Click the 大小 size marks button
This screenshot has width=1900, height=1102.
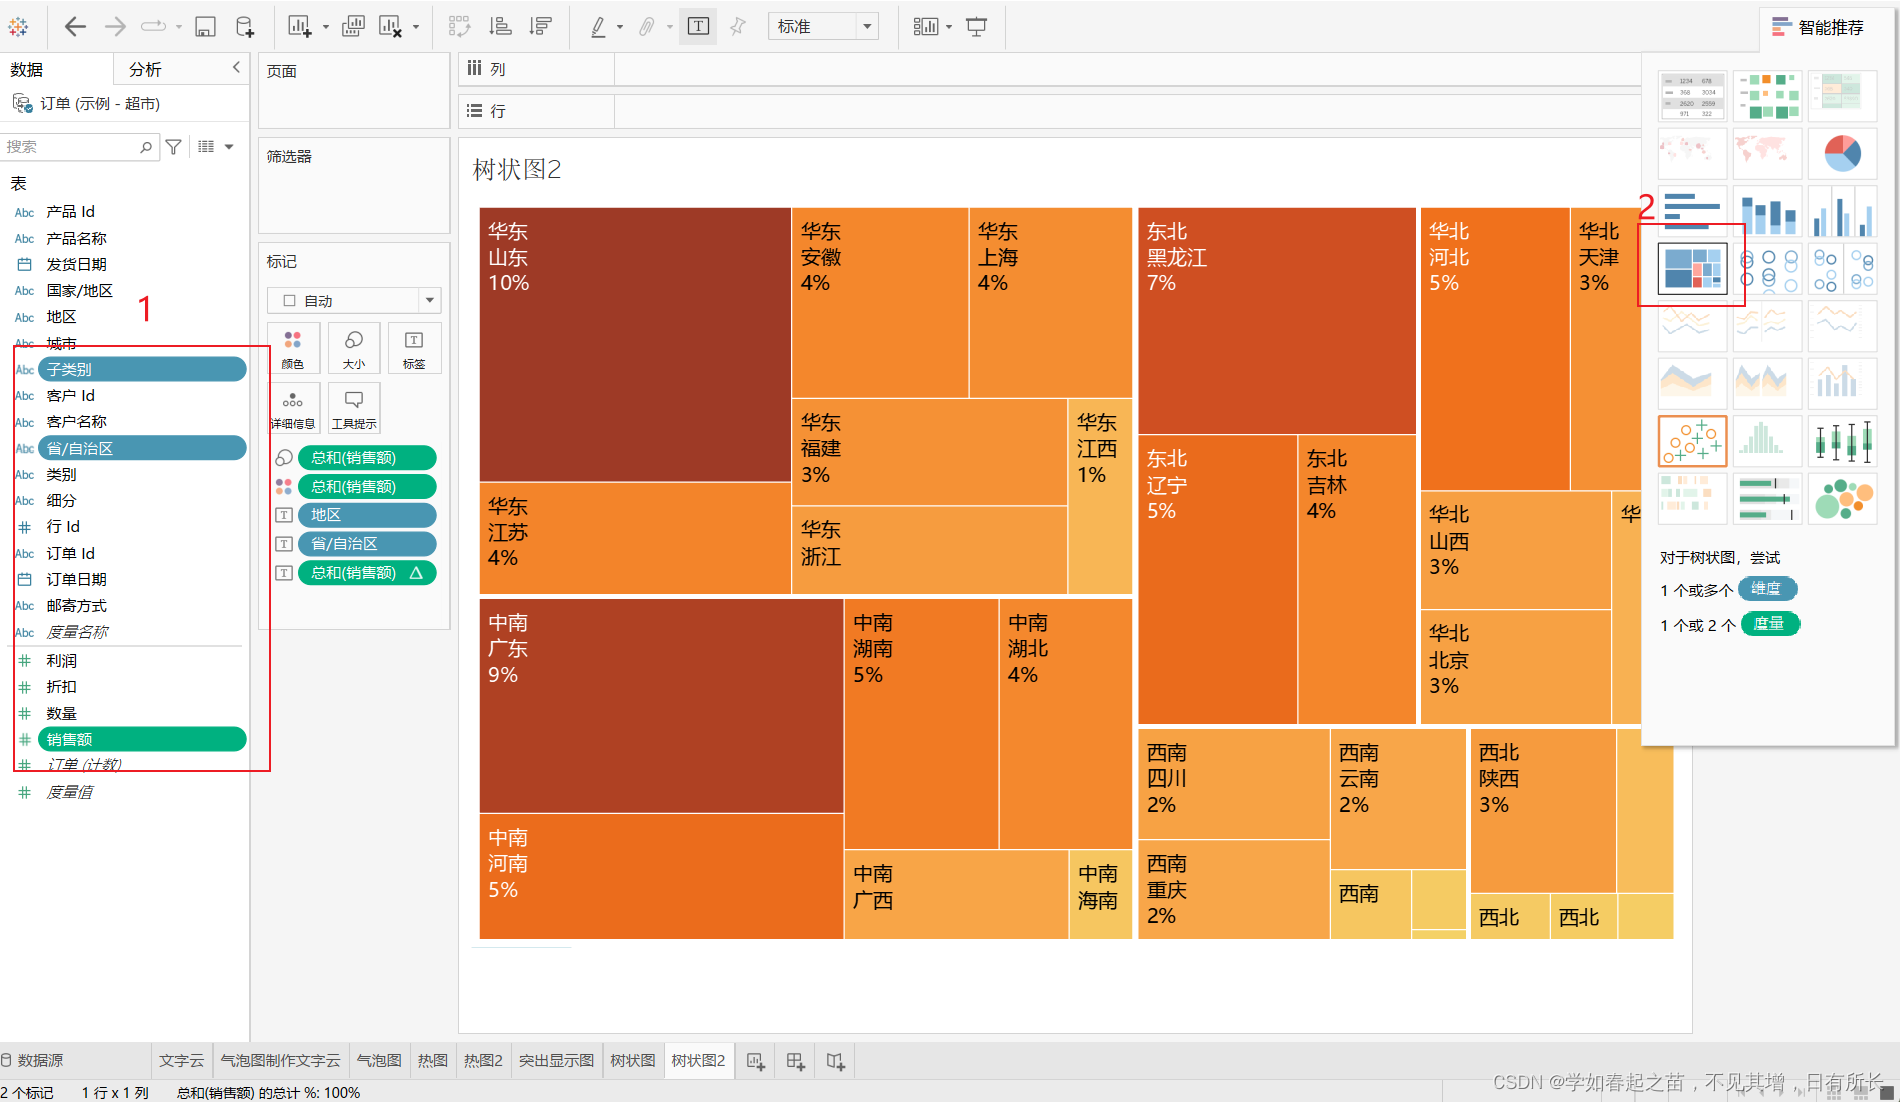point(354,348)
